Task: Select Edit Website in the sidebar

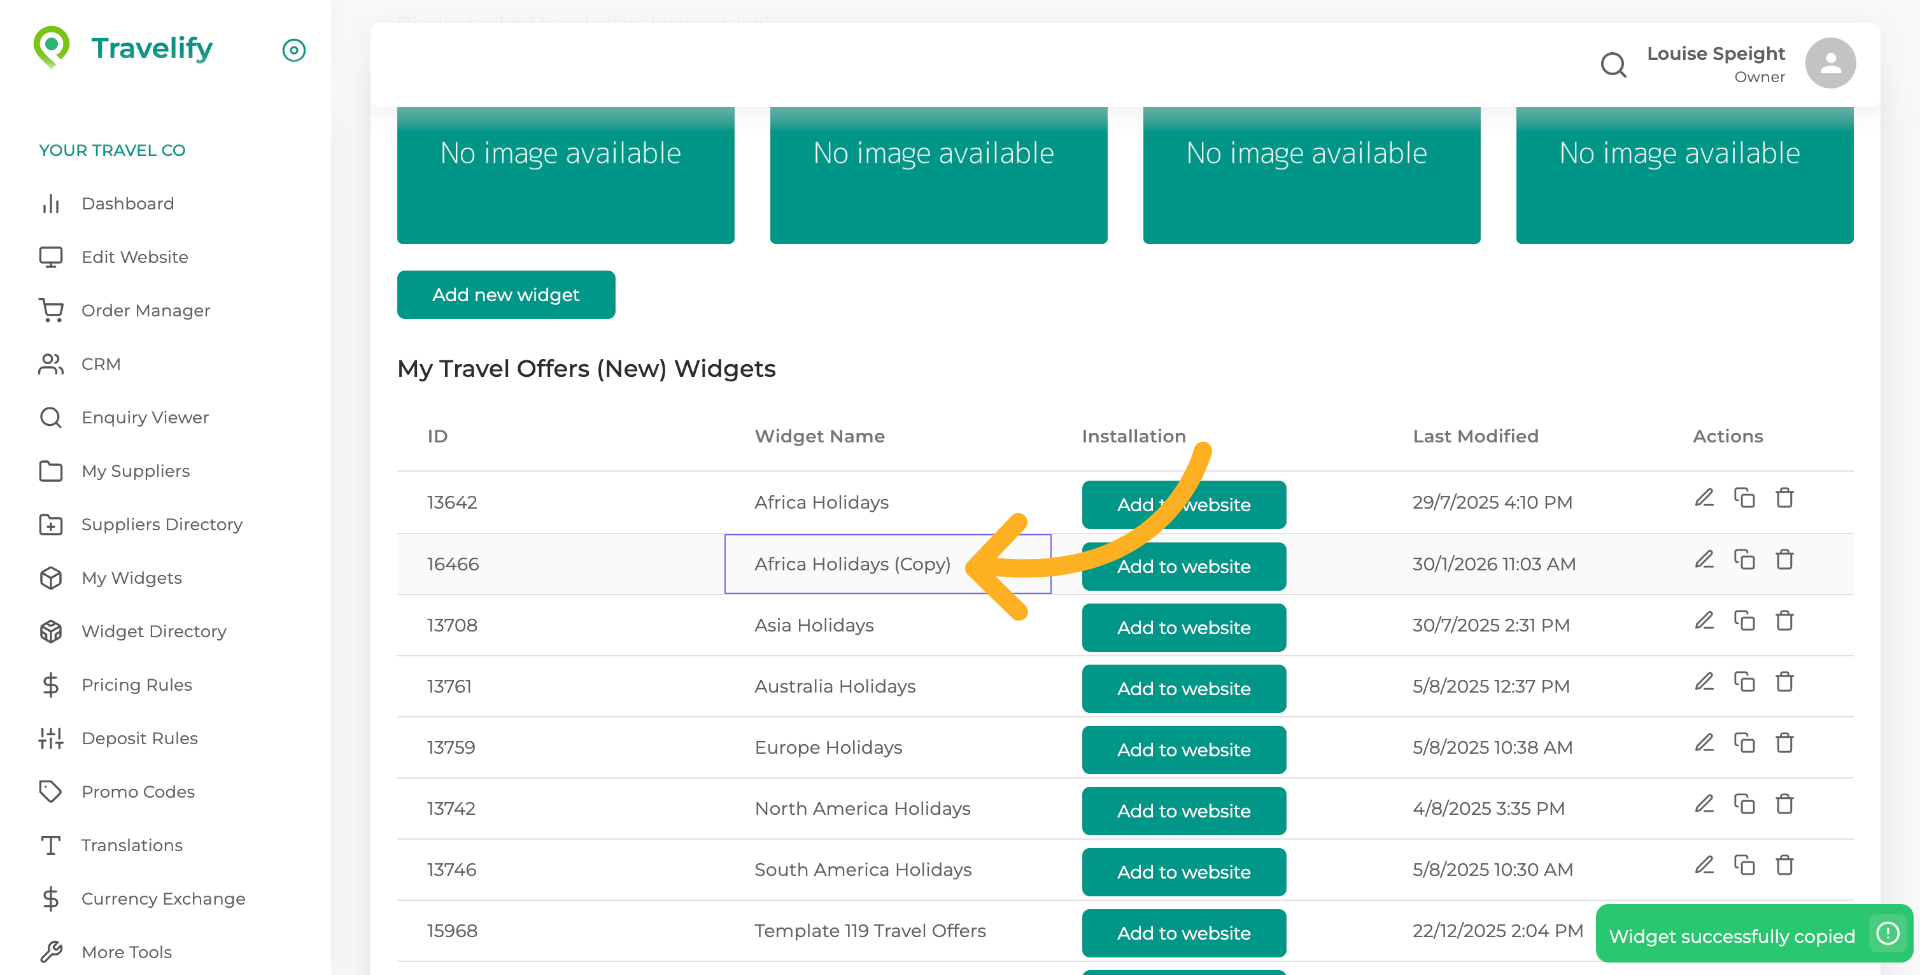Action: [133, 257]
